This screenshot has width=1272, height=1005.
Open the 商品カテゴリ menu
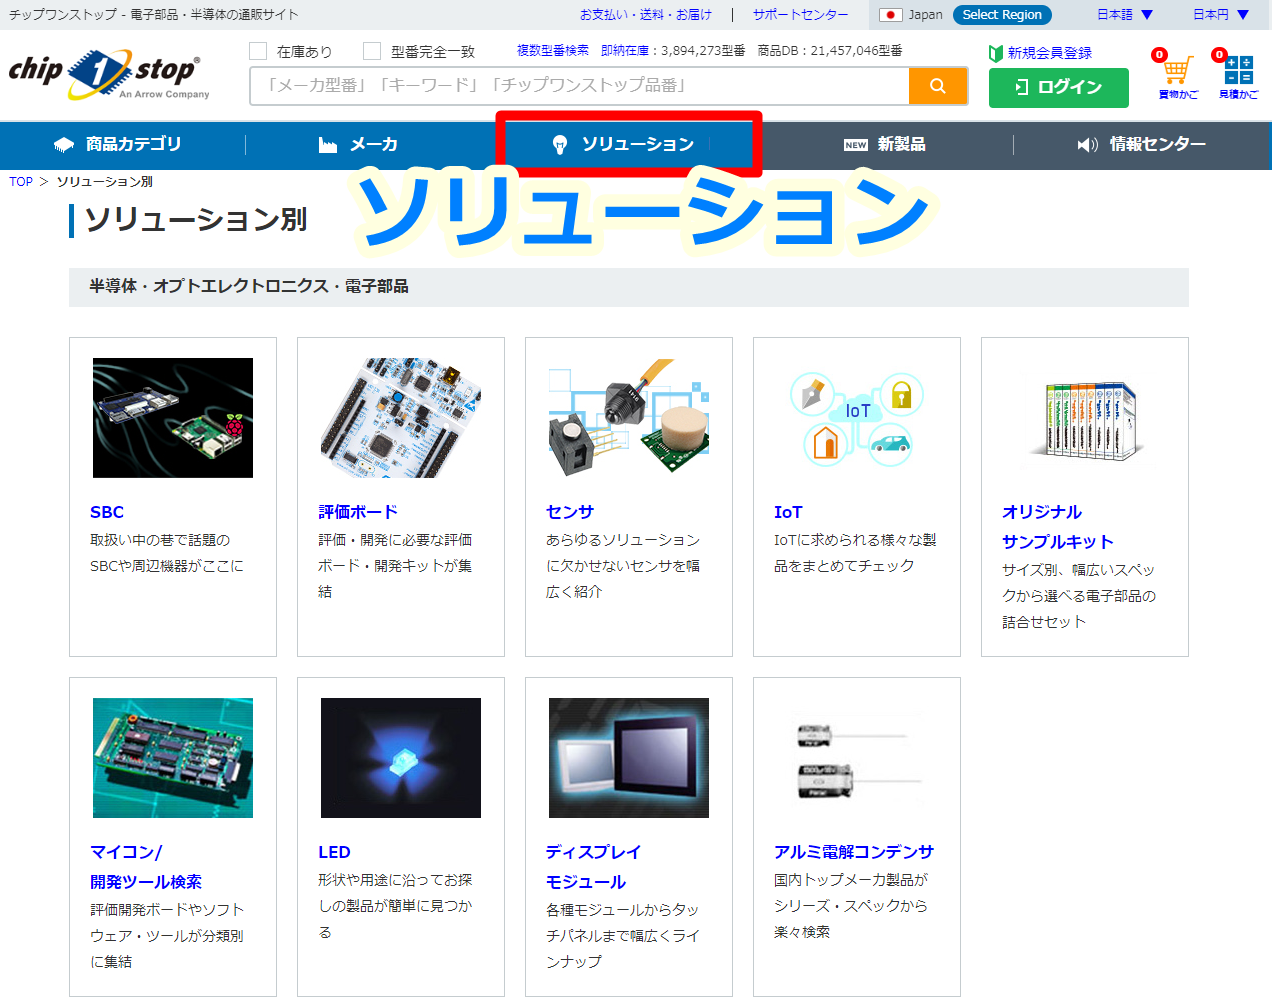(x=119, y=145)
